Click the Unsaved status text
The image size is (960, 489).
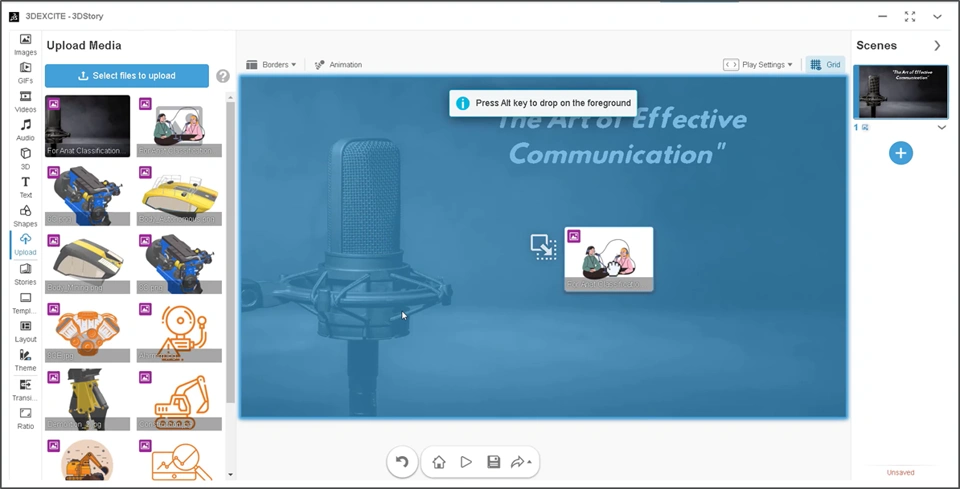[900, 472]
